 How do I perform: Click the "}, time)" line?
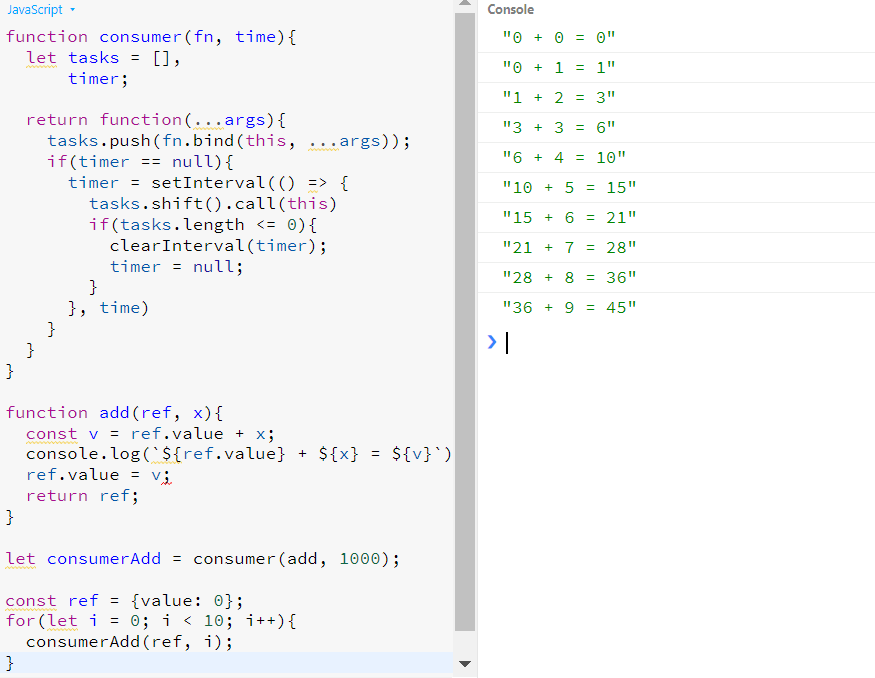click(x=108, y=308)
